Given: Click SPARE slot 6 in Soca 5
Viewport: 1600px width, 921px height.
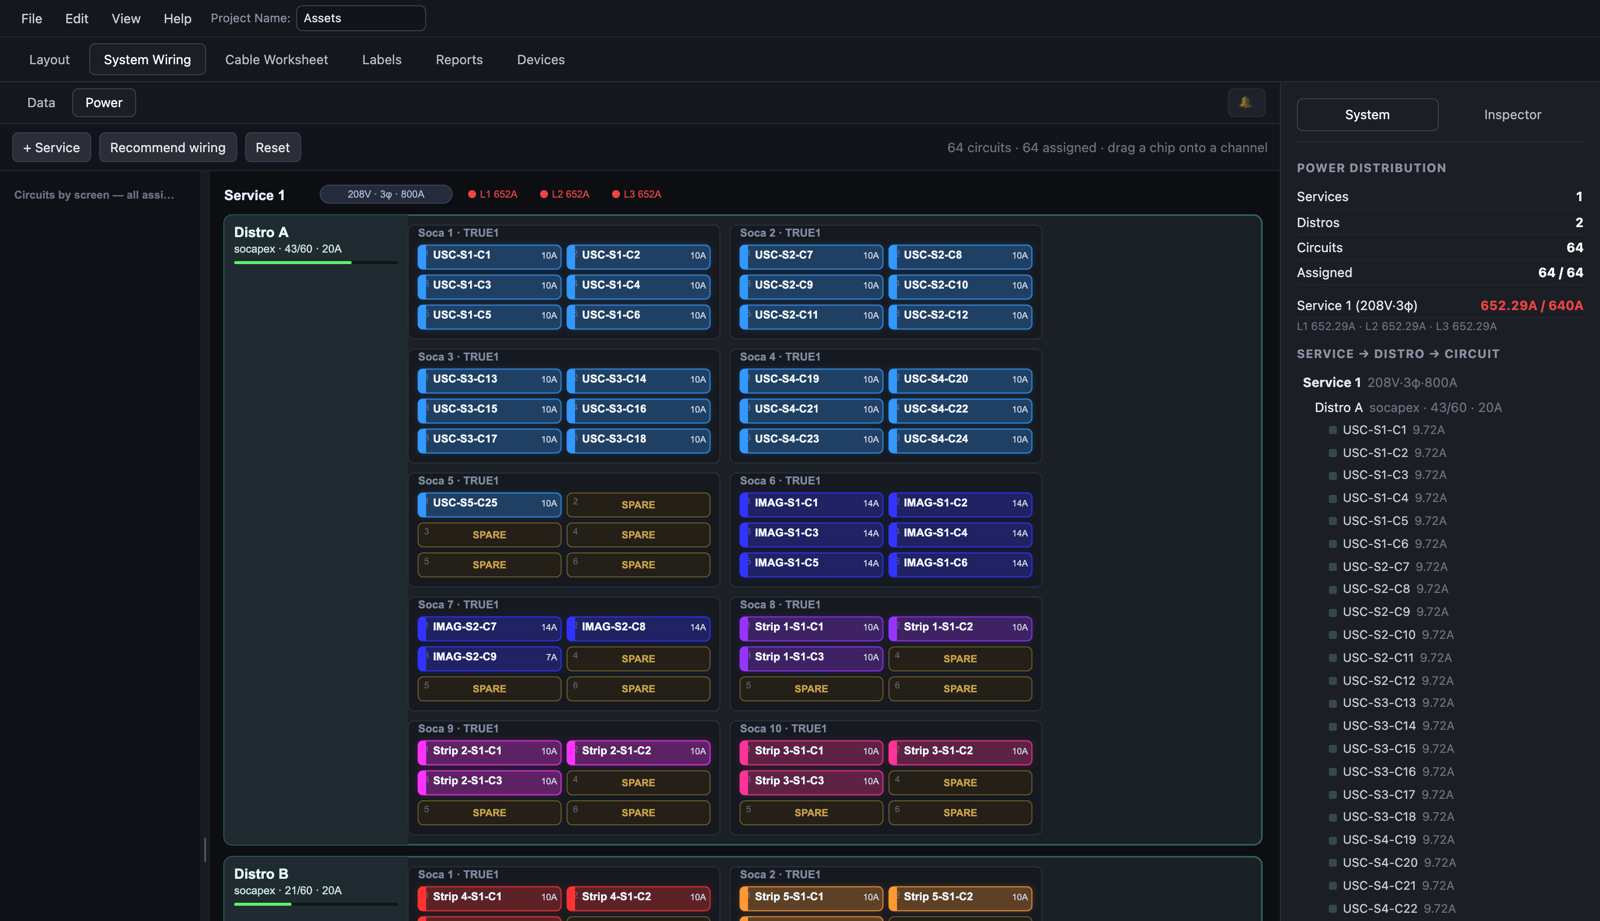Looking at the screenshot, I should tap(638, 565).
